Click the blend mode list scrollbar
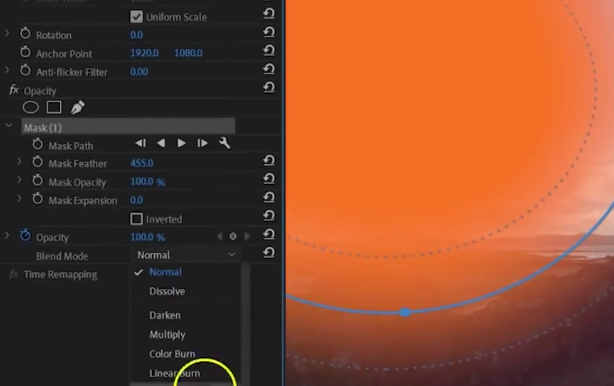The height and width of the screenshot is (386, 614). (246, 324)
